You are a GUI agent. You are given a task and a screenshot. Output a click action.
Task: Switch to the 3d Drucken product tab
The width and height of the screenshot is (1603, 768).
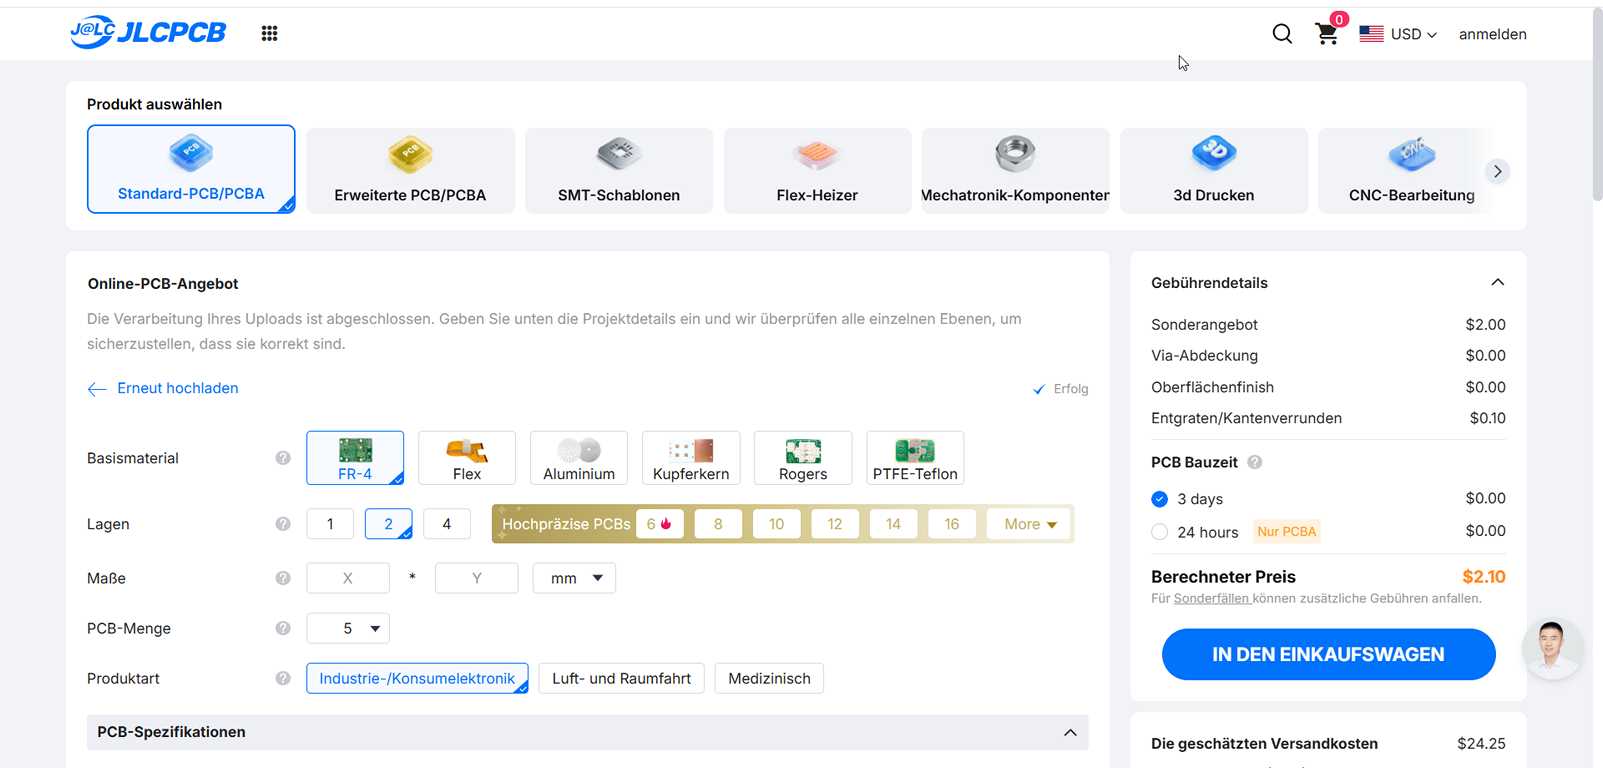[x=1213, y=171]
